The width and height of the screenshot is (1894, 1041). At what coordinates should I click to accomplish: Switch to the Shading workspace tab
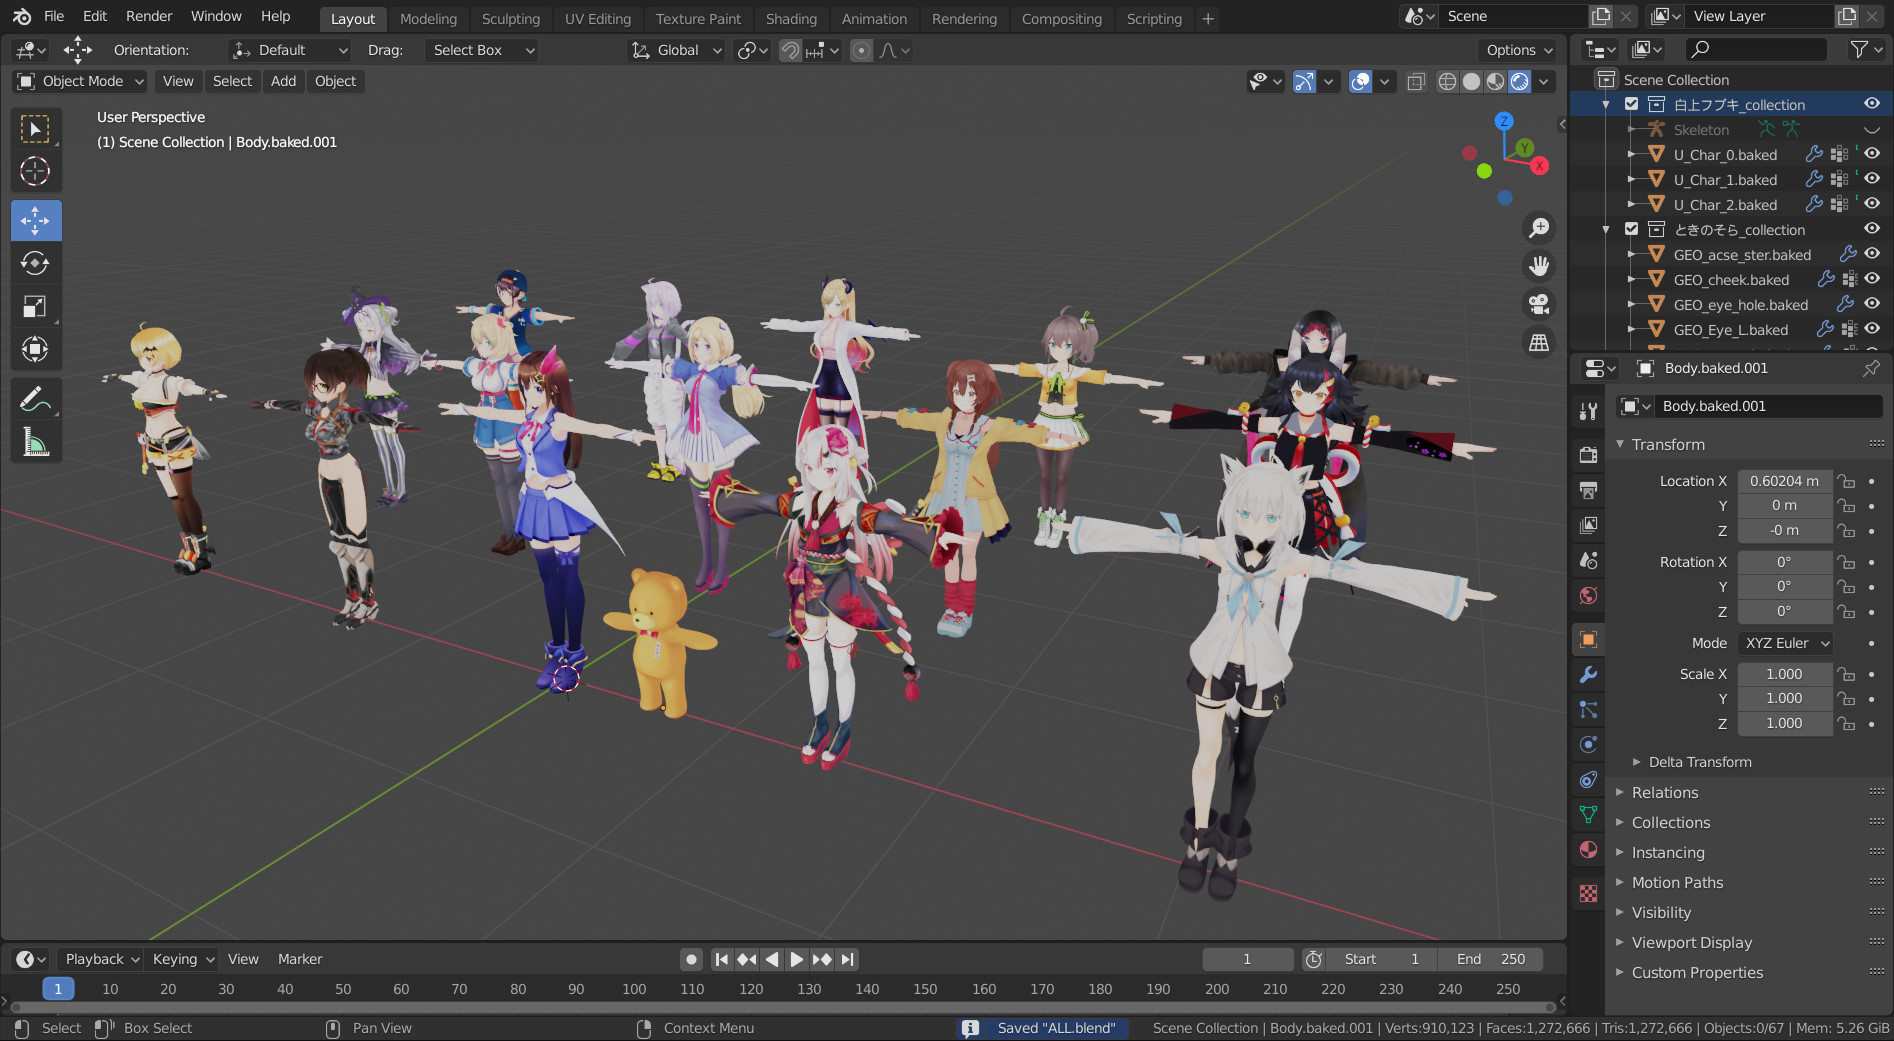[x=791, y=18]
